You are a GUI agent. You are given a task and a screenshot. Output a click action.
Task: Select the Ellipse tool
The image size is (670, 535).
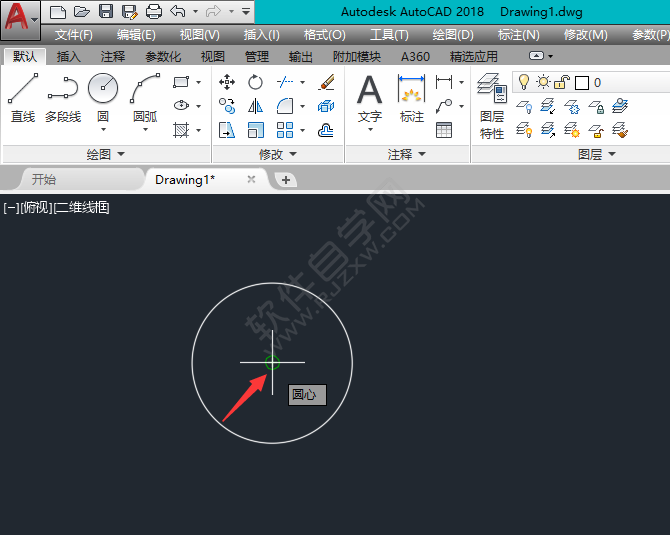(x=181, y=106)
